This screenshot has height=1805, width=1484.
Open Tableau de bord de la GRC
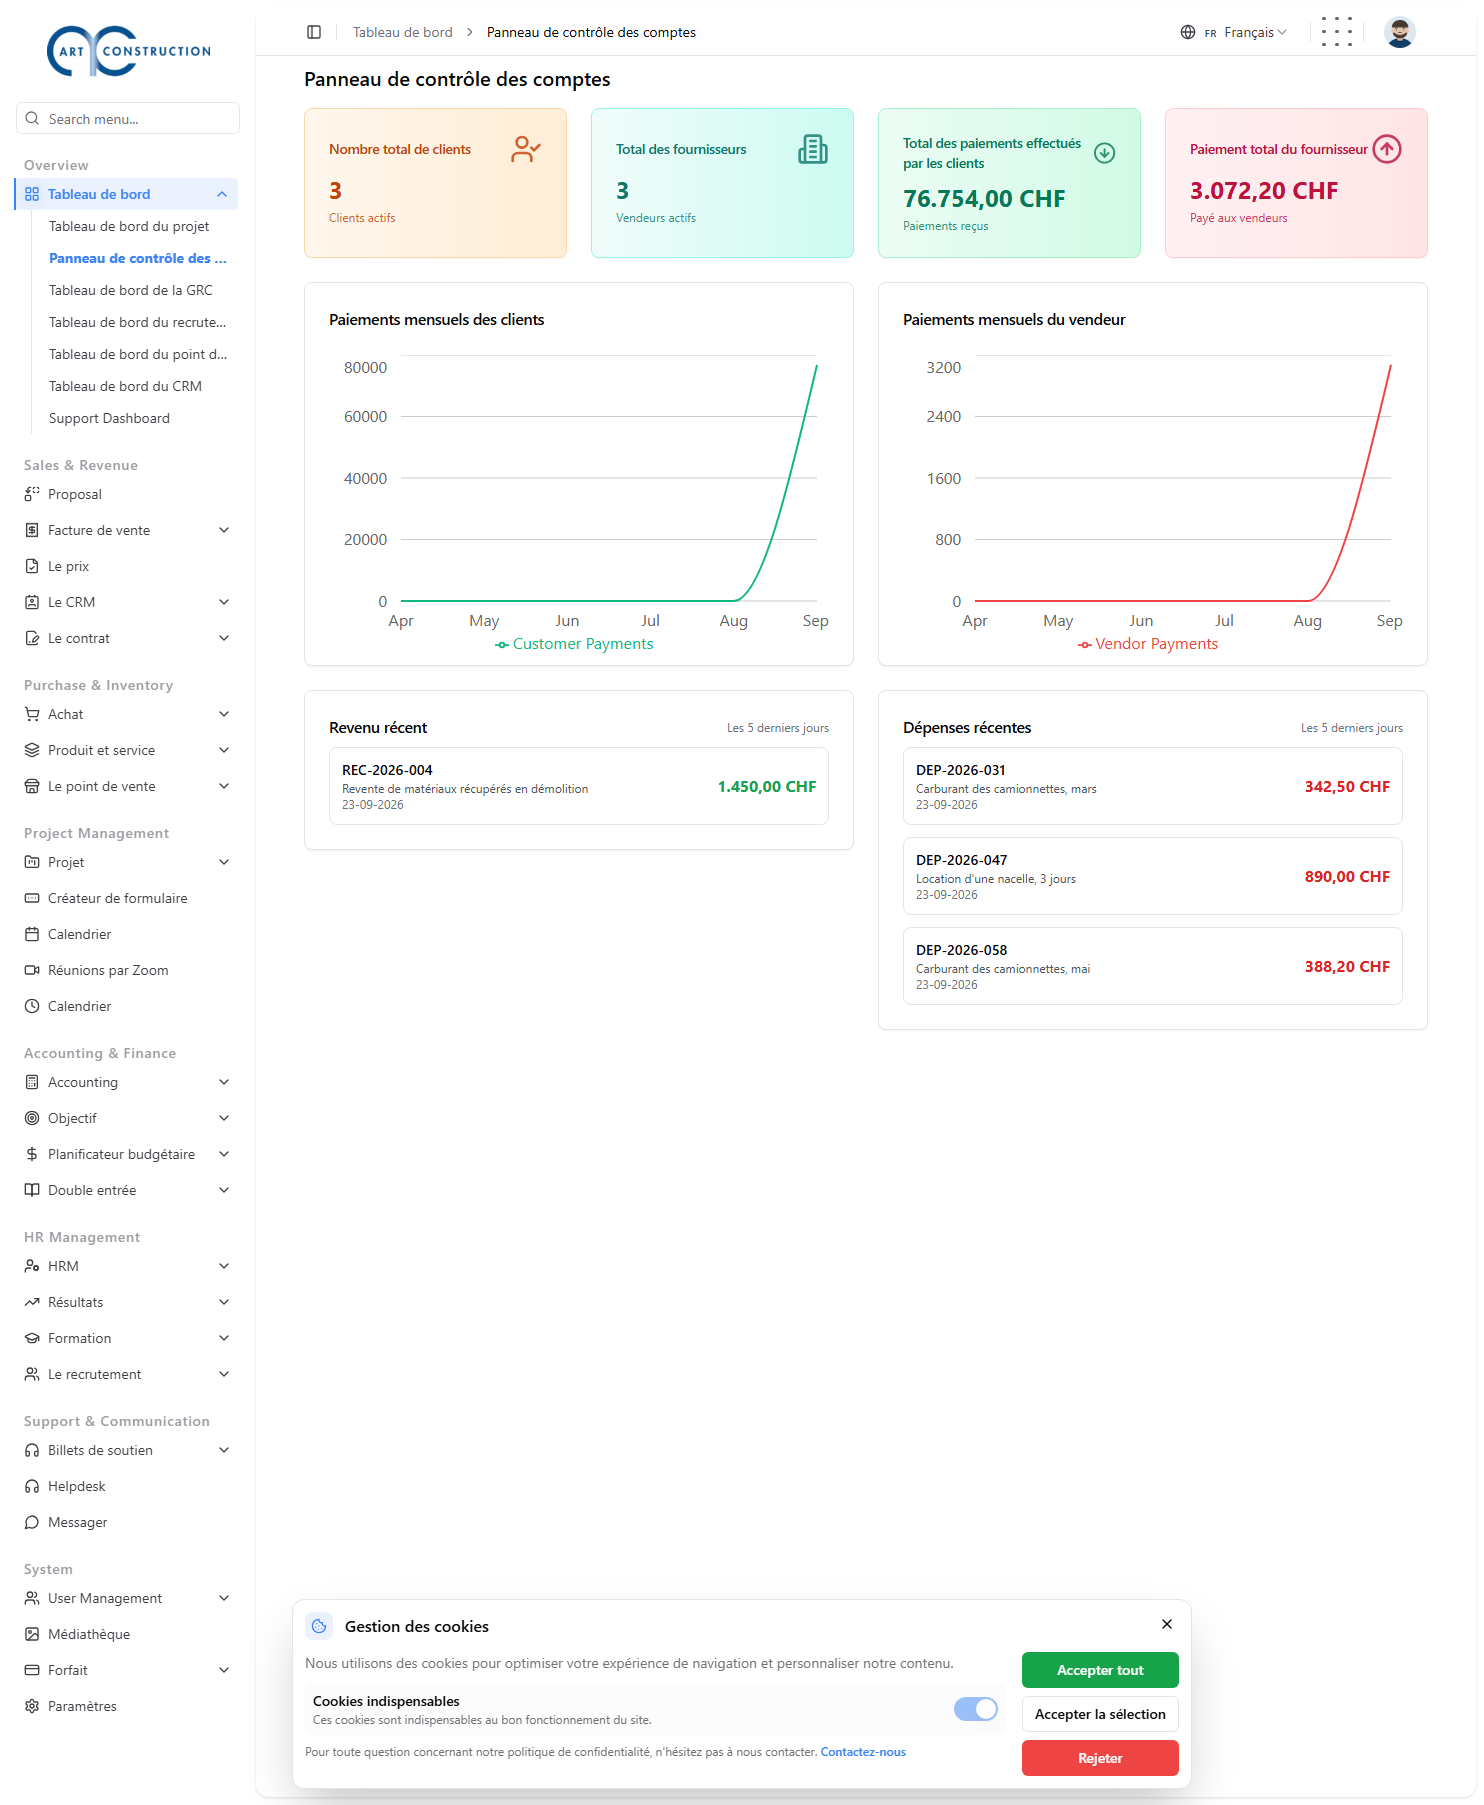[x=131, y=290]
